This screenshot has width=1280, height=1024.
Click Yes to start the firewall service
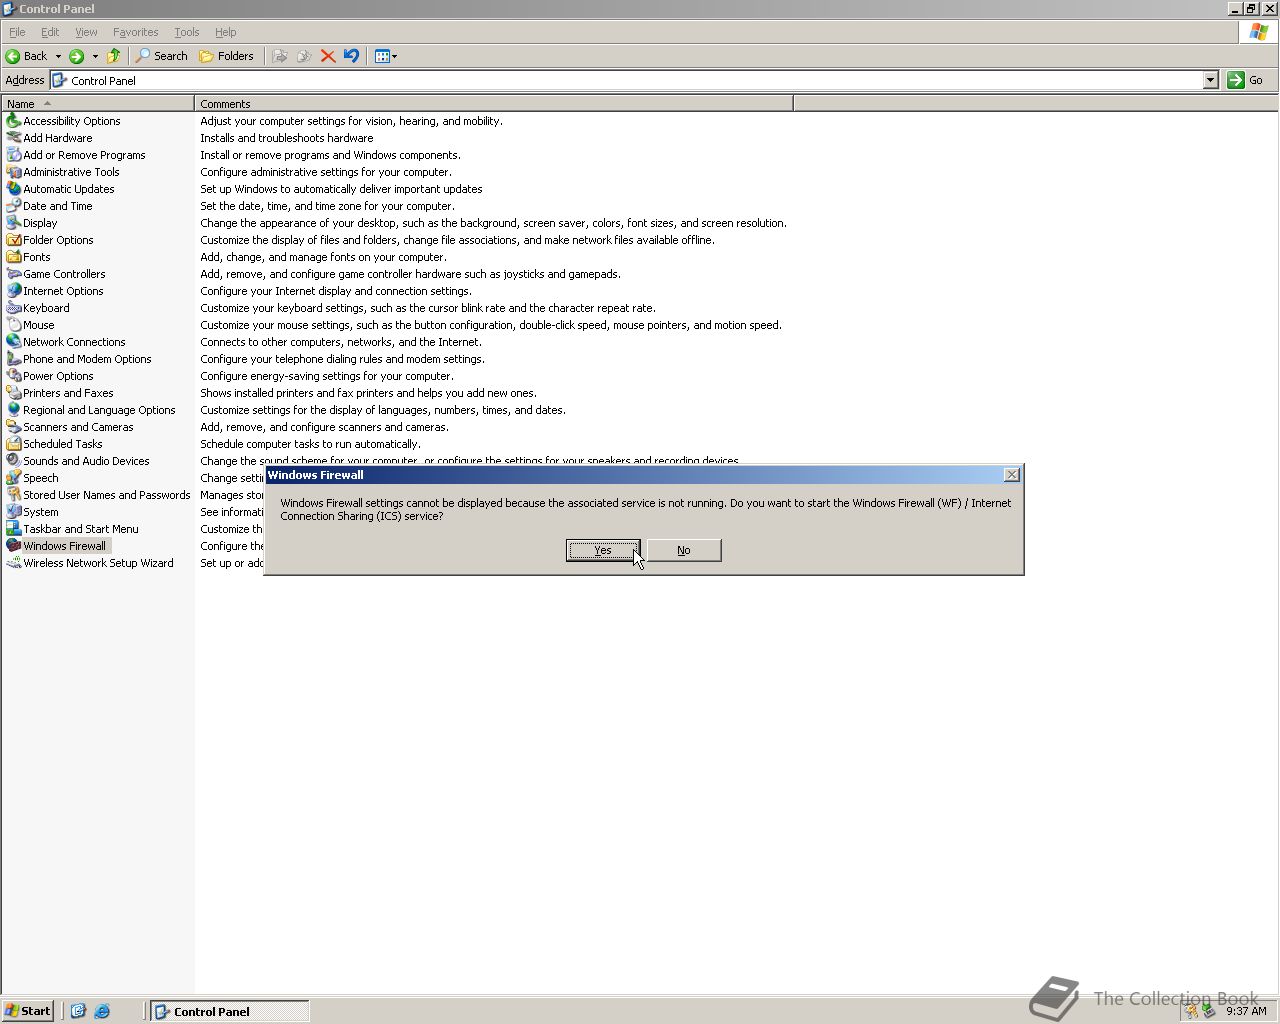click(x=603, y=550)
